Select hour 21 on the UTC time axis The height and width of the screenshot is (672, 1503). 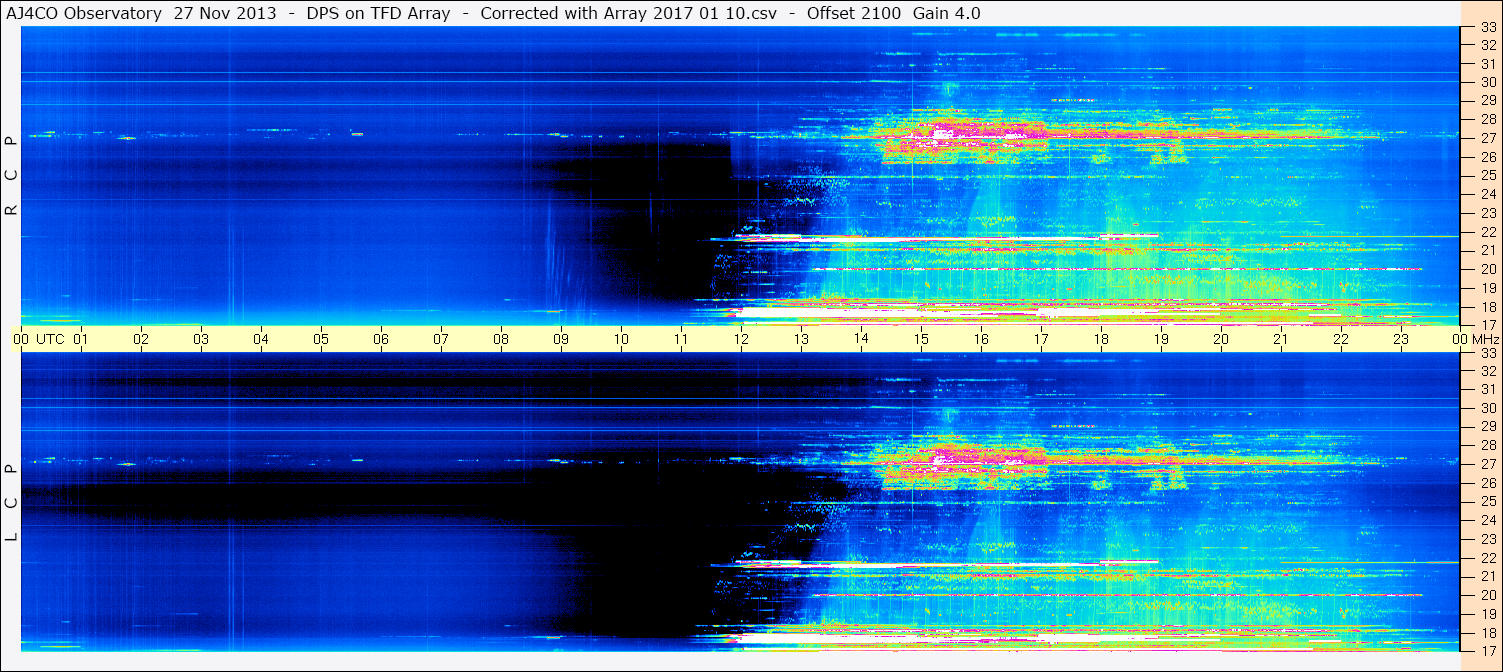click(x=1281, y=339)
